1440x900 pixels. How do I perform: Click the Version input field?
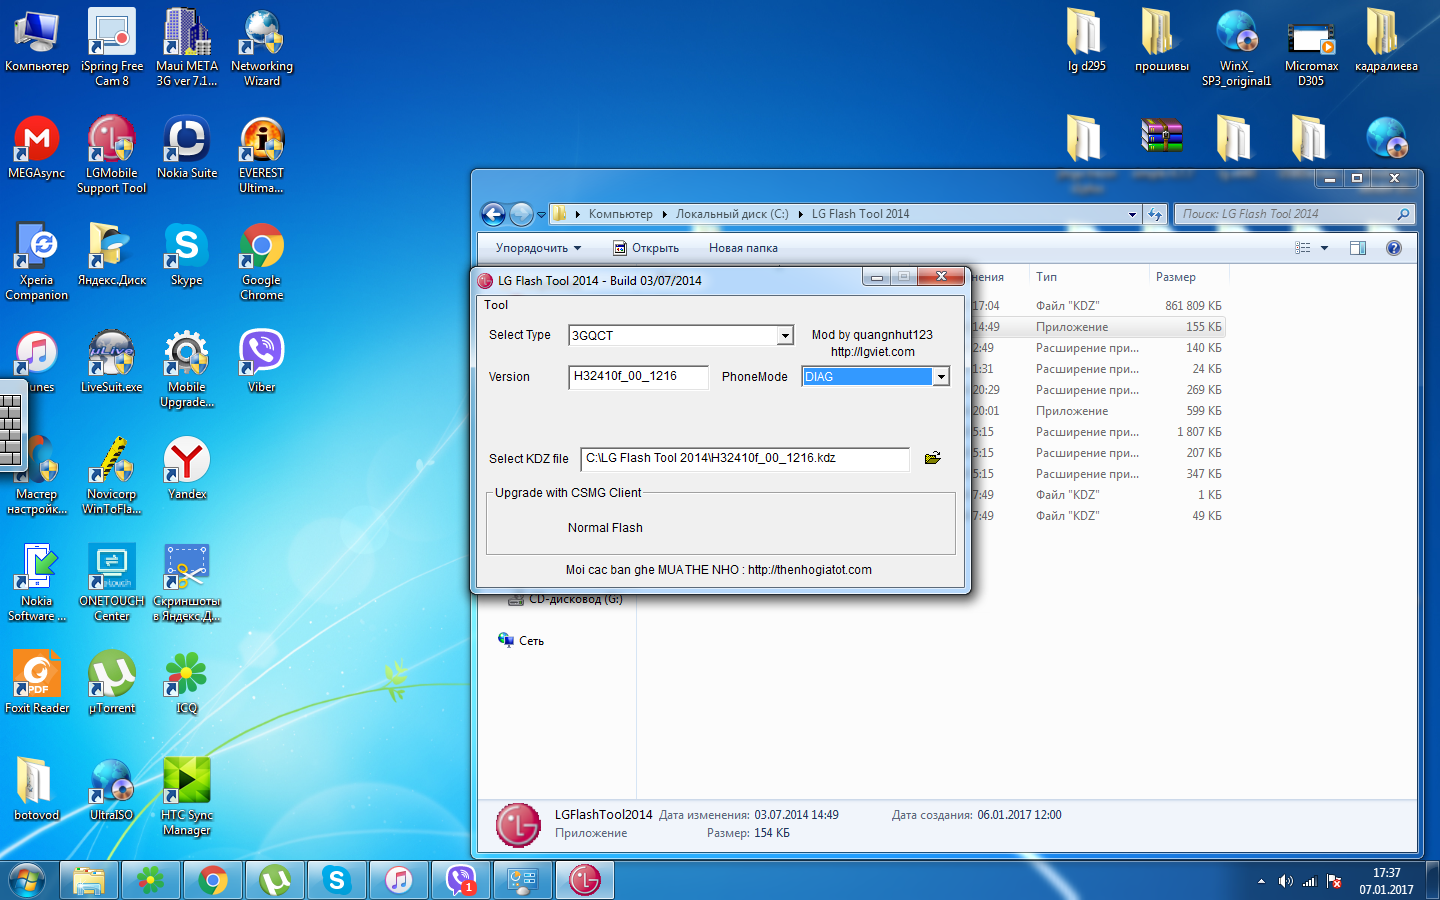pyautogui.click(x=637, y=377)
